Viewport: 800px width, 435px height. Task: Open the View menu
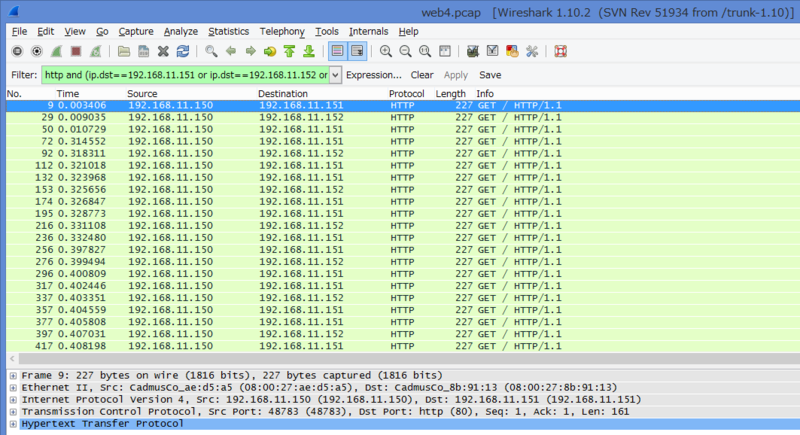(74, 31)
